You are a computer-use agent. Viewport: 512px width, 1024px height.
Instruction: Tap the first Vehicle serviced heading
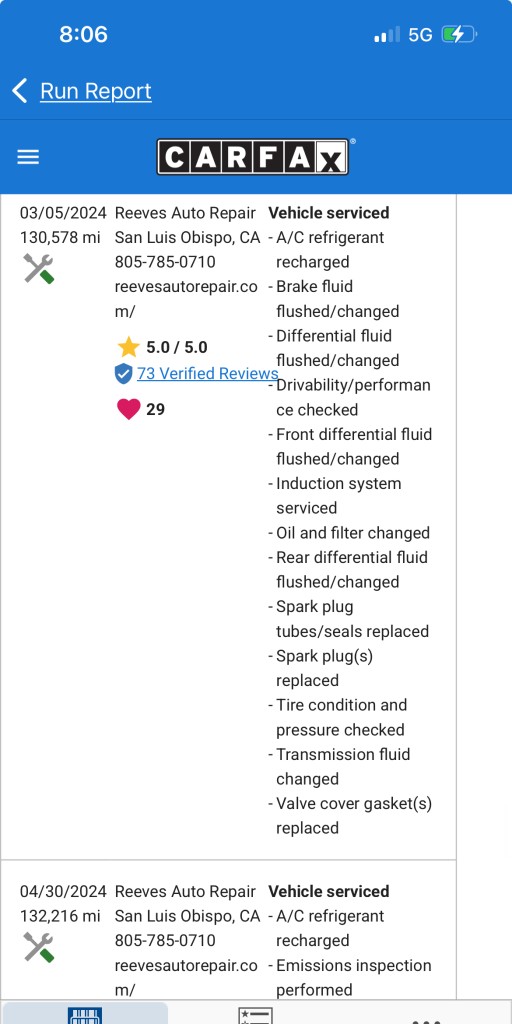click(x=329, y=213)
